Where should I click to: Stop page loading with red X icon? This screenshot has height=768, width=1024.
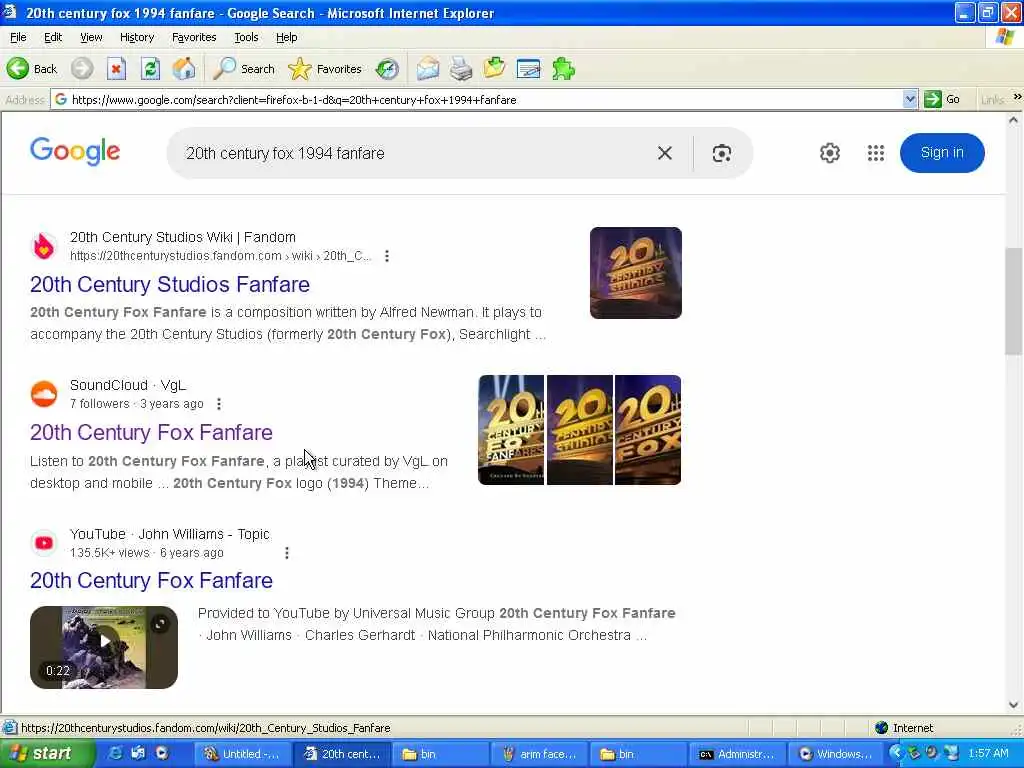coord(116,69)
